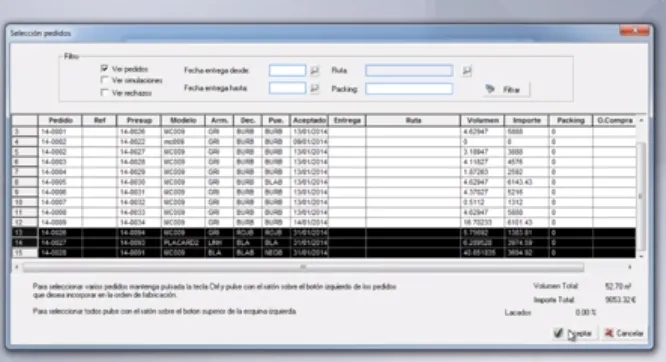Click the Ruta column header in grid
The height and width of the screenshot is (362, 666).
tap(413, 120)
